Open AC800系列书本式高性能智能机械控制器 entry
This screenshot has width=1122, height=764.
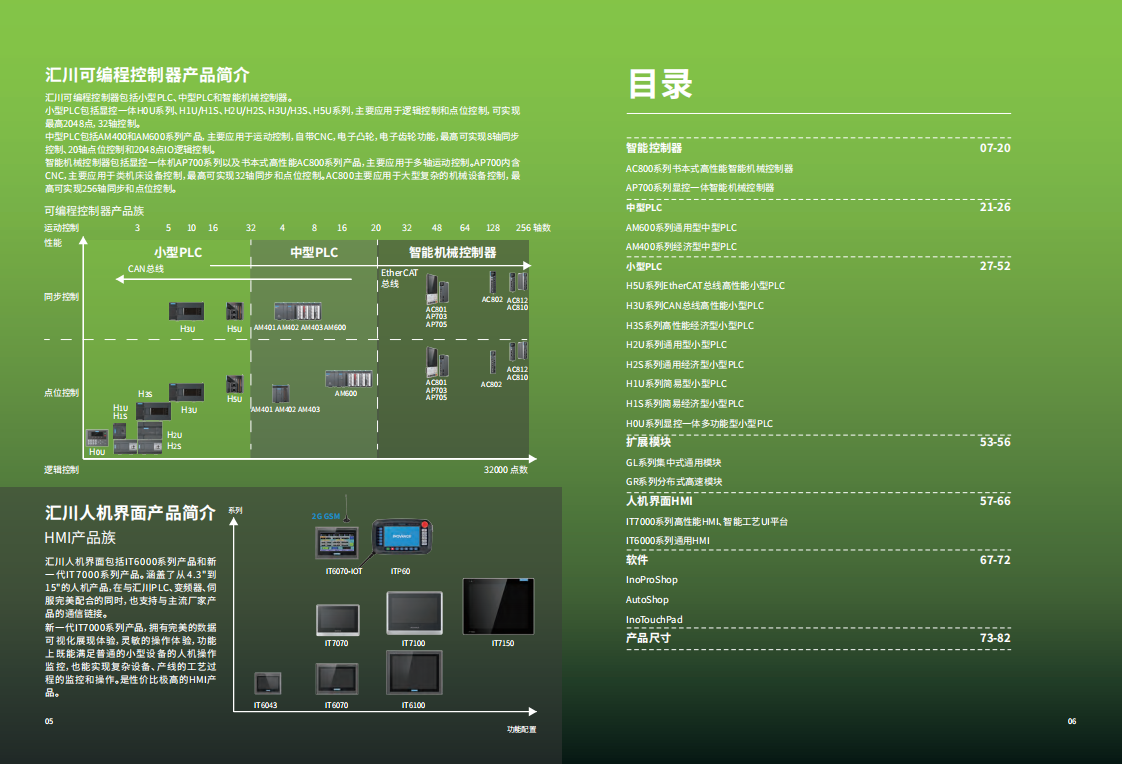tap(709, 168)
